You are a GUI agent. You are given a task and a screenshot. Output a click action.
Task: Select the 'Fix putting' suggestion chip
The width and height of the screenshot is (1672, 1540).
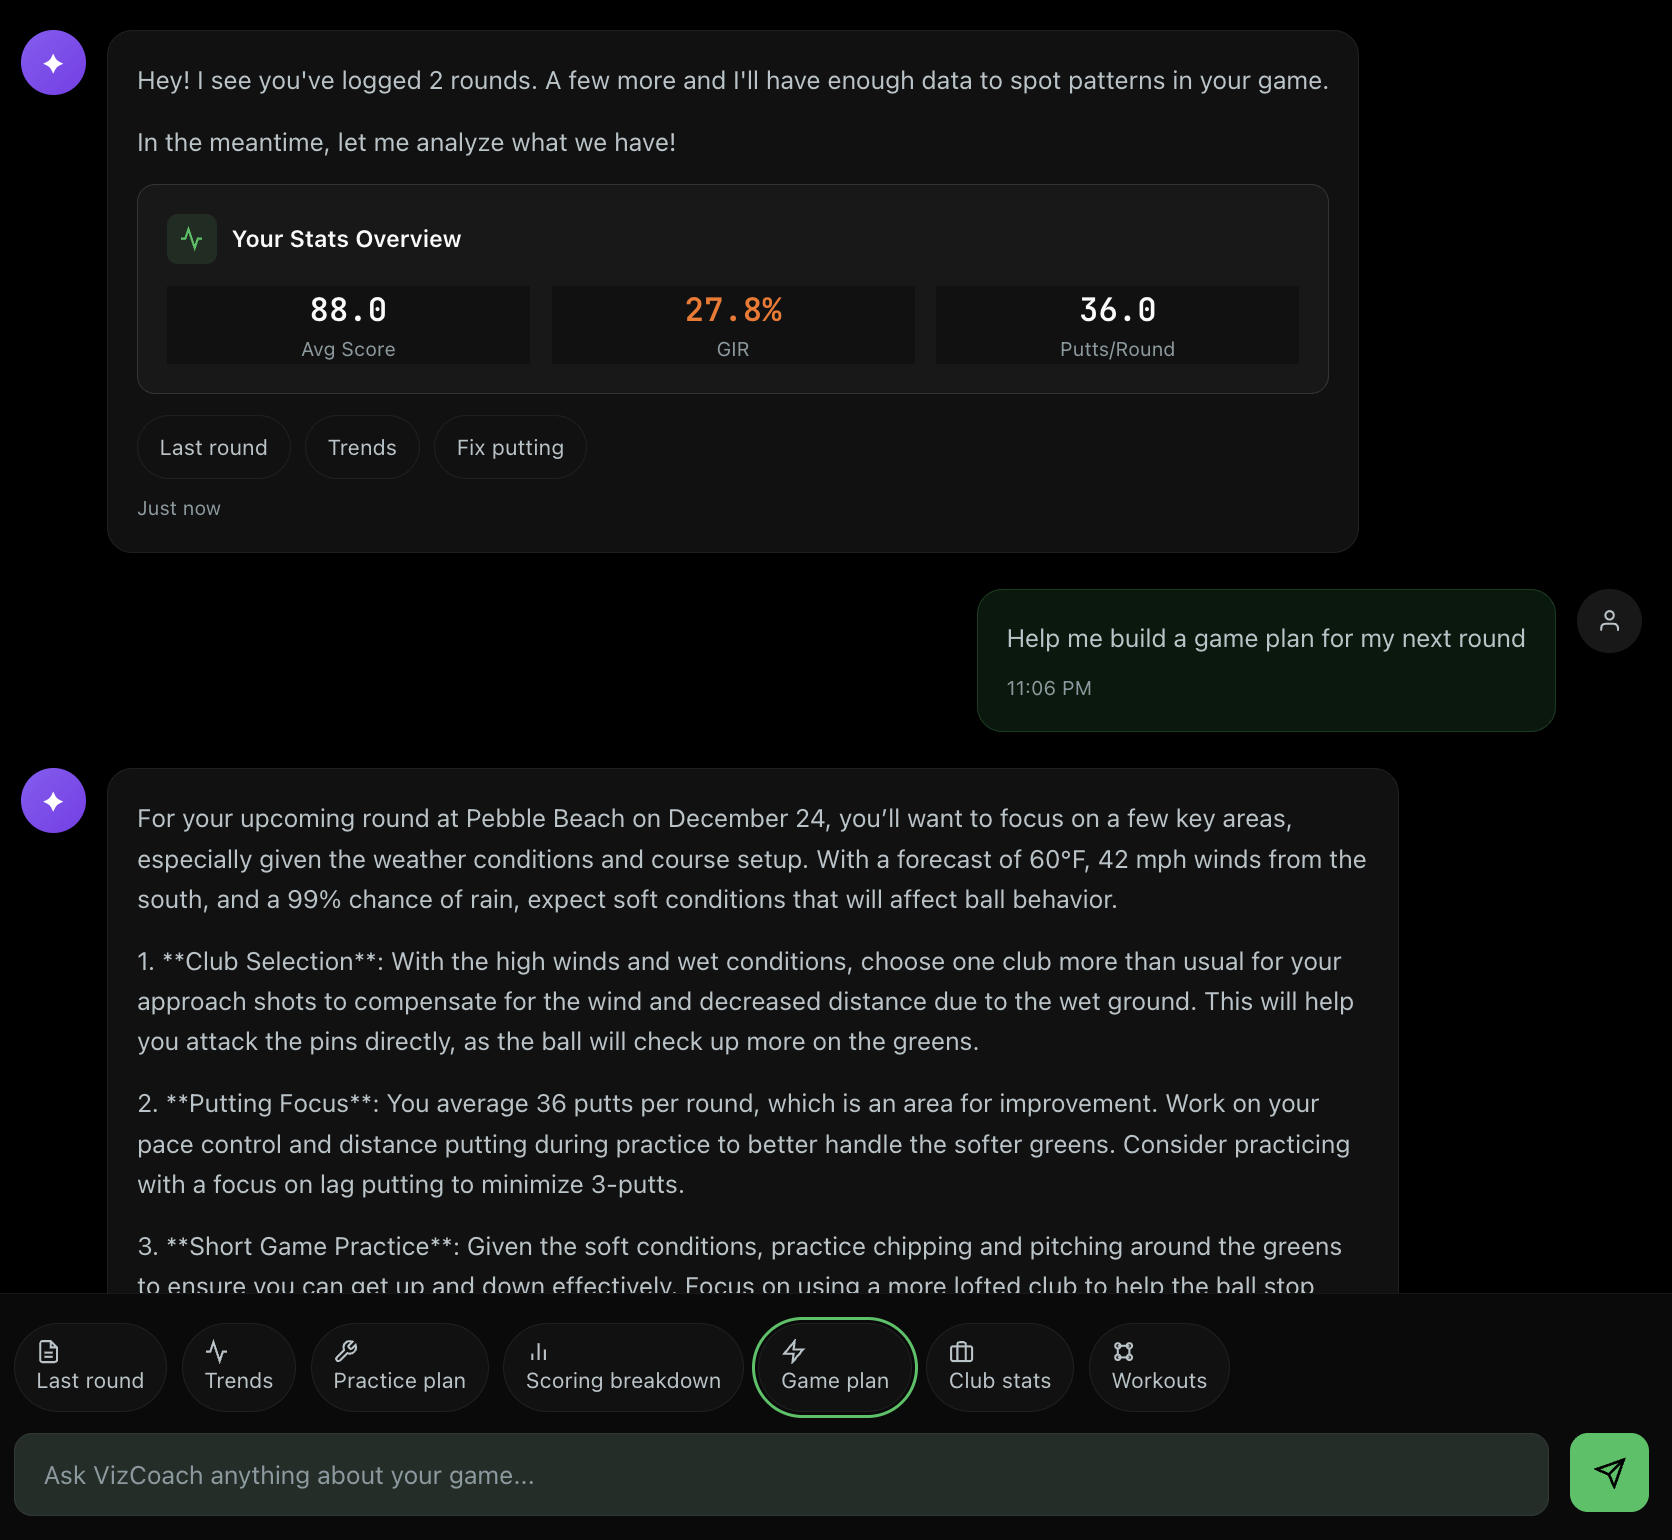pyautogui.click(x=509, y=447)
